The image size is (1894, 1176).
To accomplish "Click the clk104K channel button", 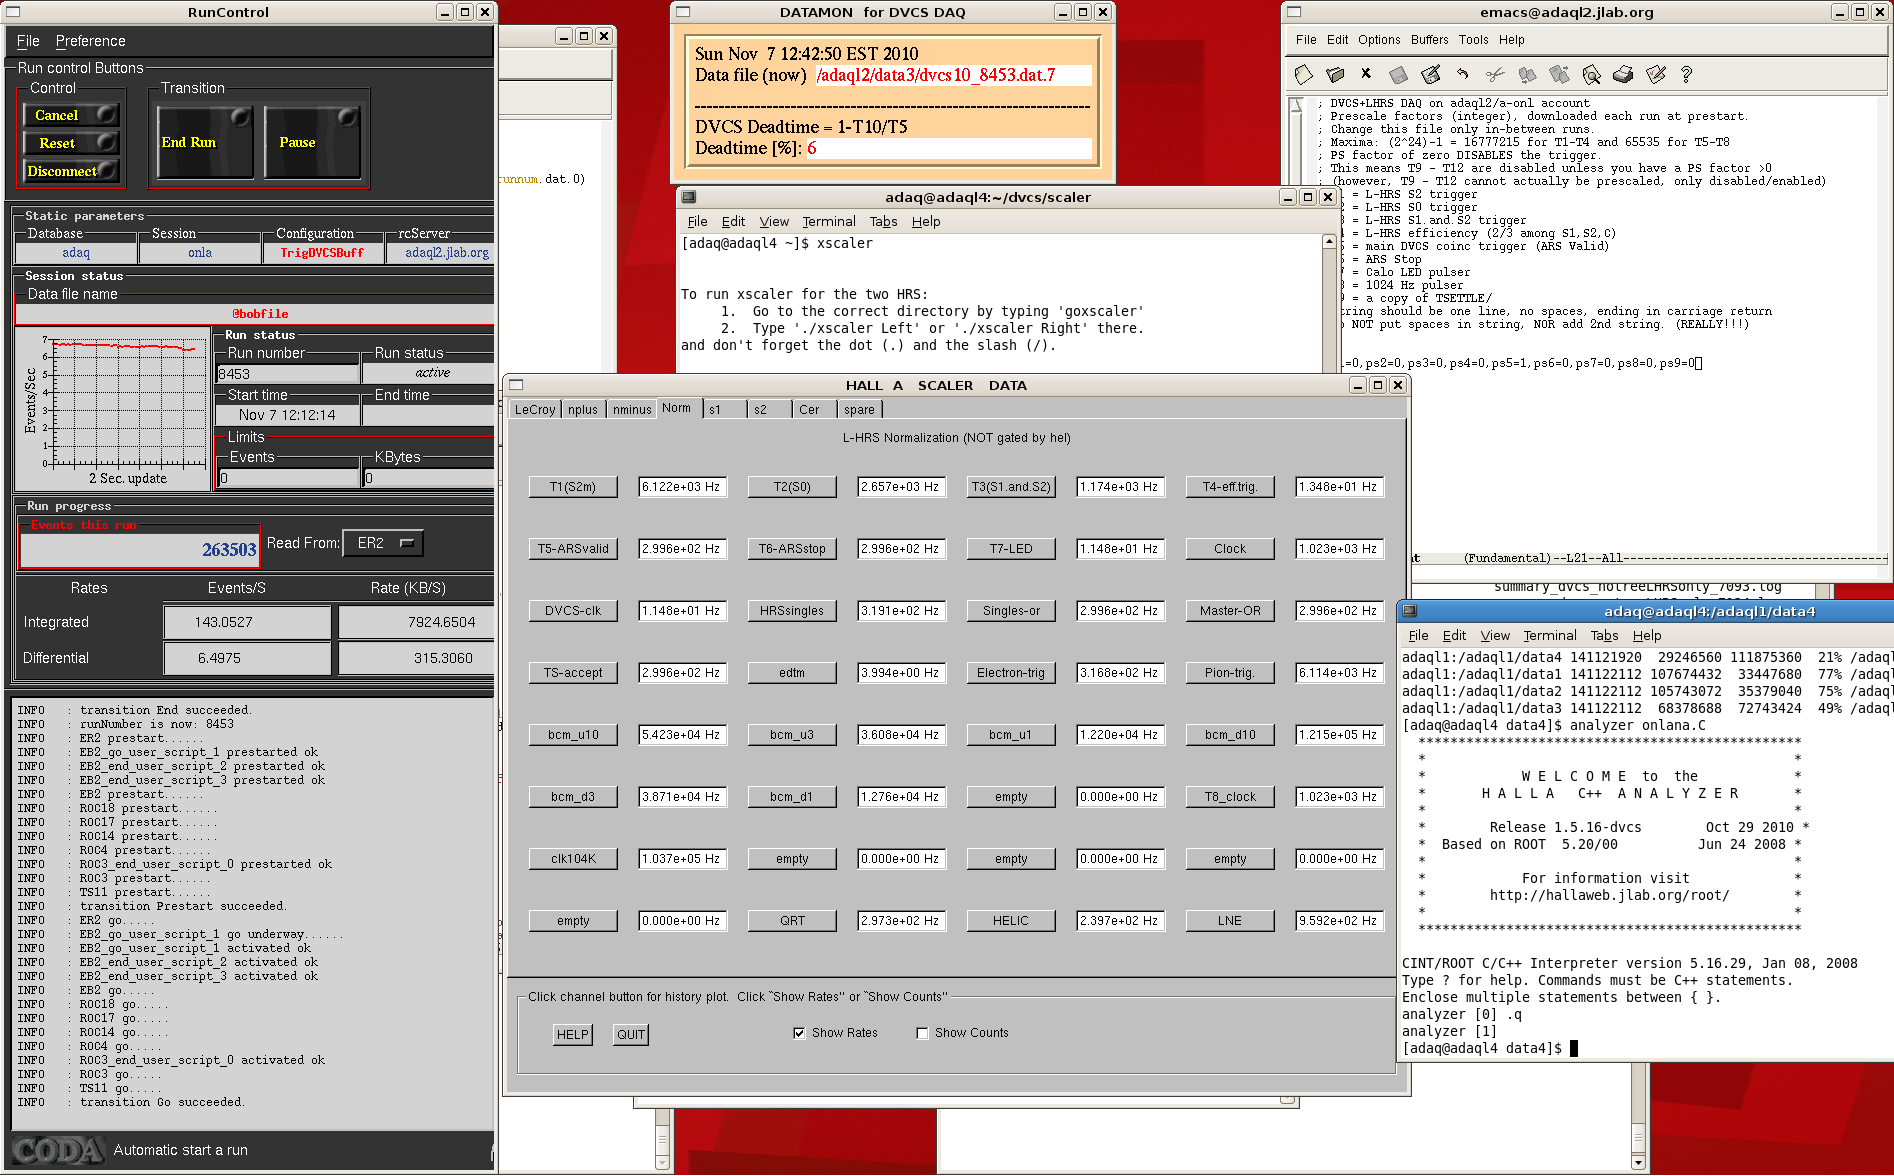I will [x=573, y=859].
